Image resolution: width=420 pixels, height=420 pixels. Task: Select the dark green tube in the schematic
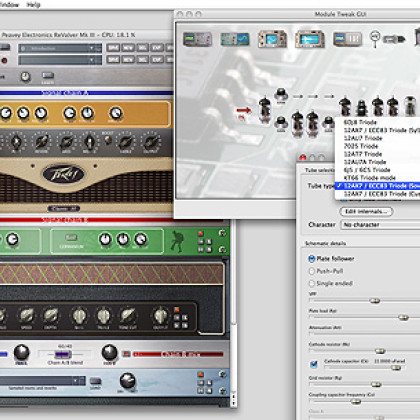[362, 107]
